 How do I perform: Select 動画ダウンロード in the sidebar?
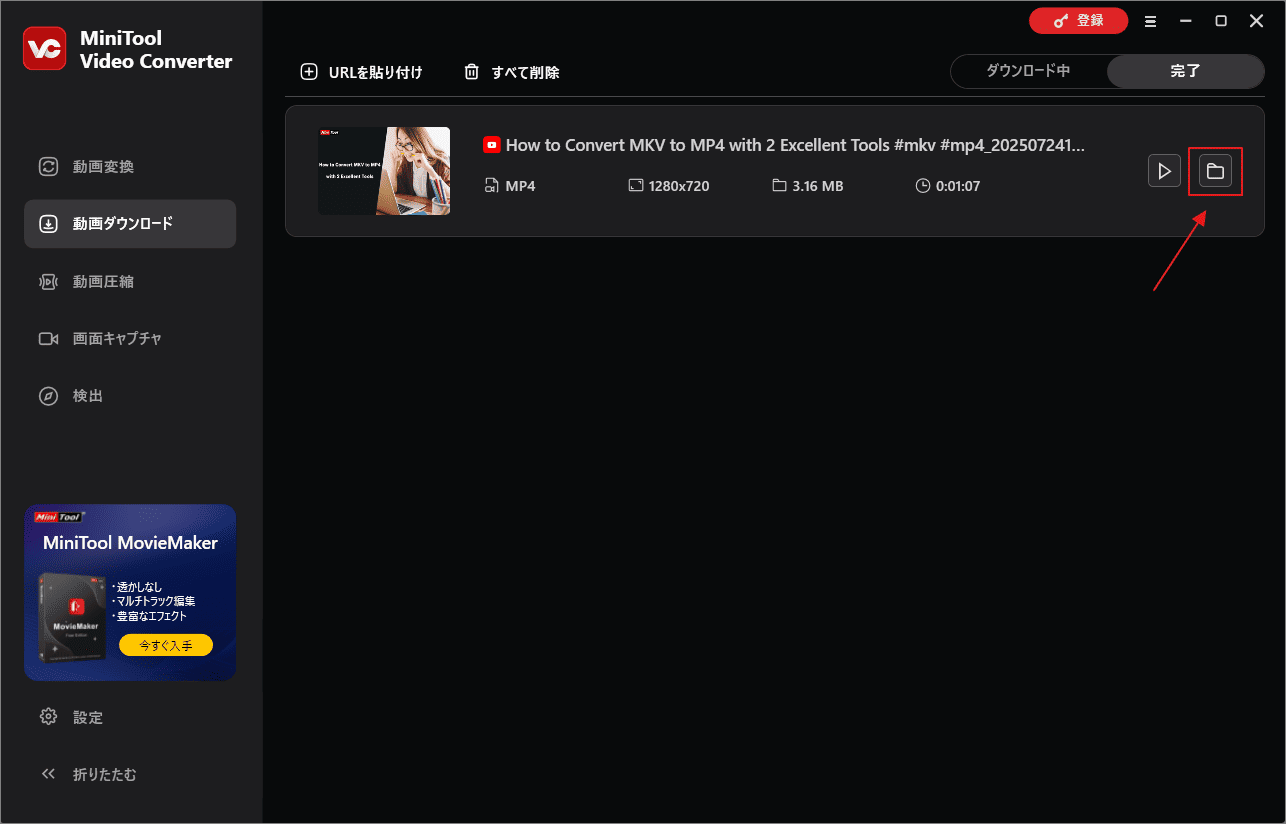[130, 224]
